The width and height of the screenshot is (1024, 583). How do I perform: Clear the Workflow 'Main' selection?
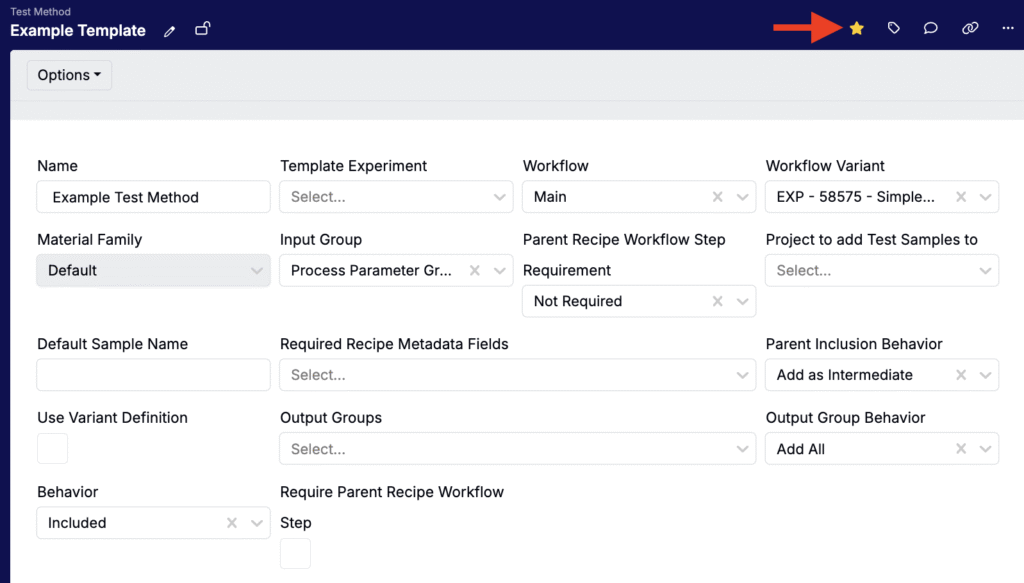click(x=717, y=197)
